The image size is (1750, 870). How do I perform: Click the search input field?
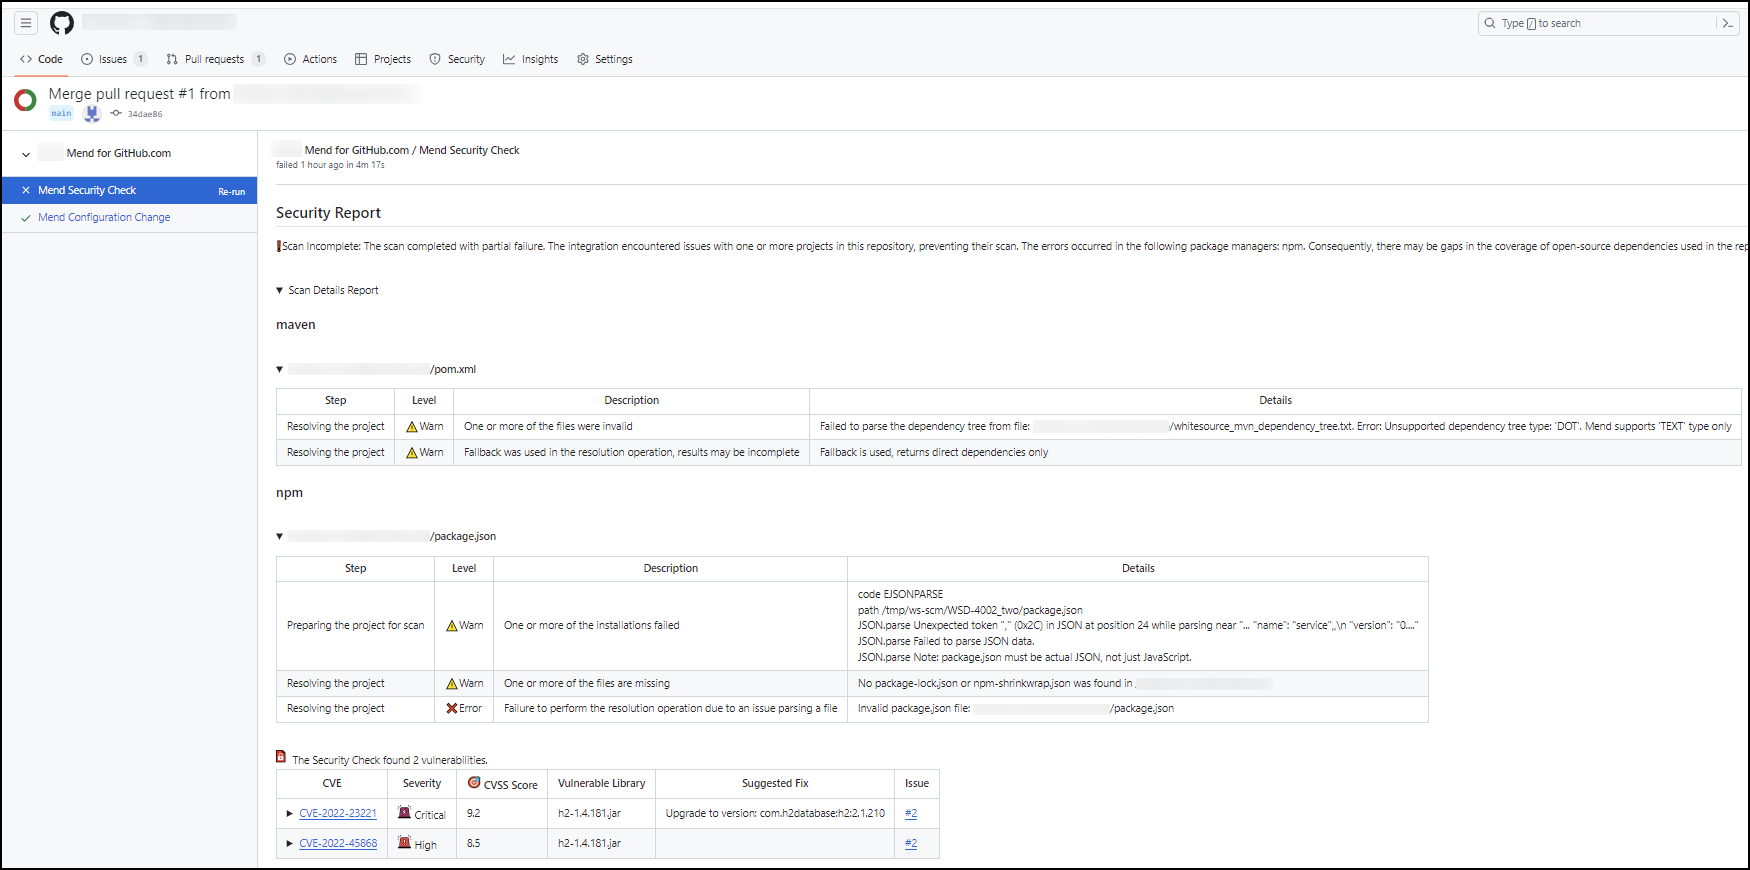pyautogui.click(x=1600, y=23)
